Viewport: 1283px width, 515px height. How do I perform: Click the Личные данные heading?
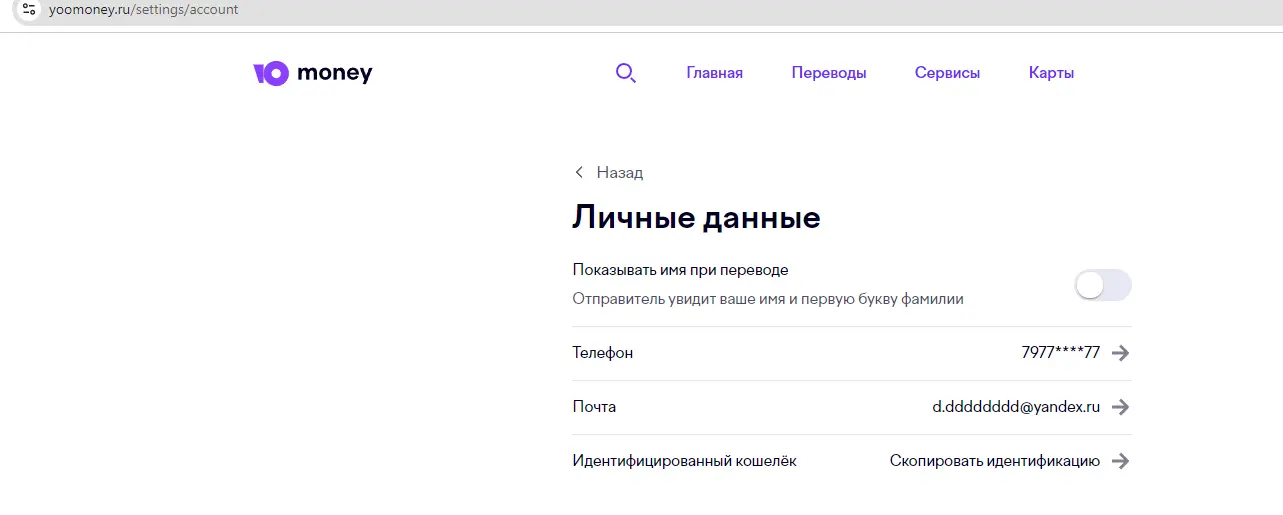point(697,218)
